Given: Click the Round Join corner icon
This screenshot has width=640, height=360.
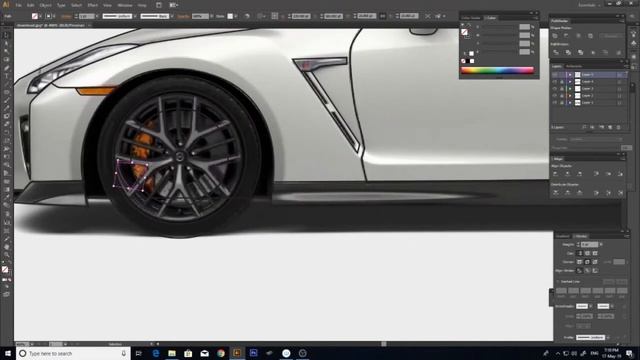Looking at the screenshot, I should (x=587, y=262).
